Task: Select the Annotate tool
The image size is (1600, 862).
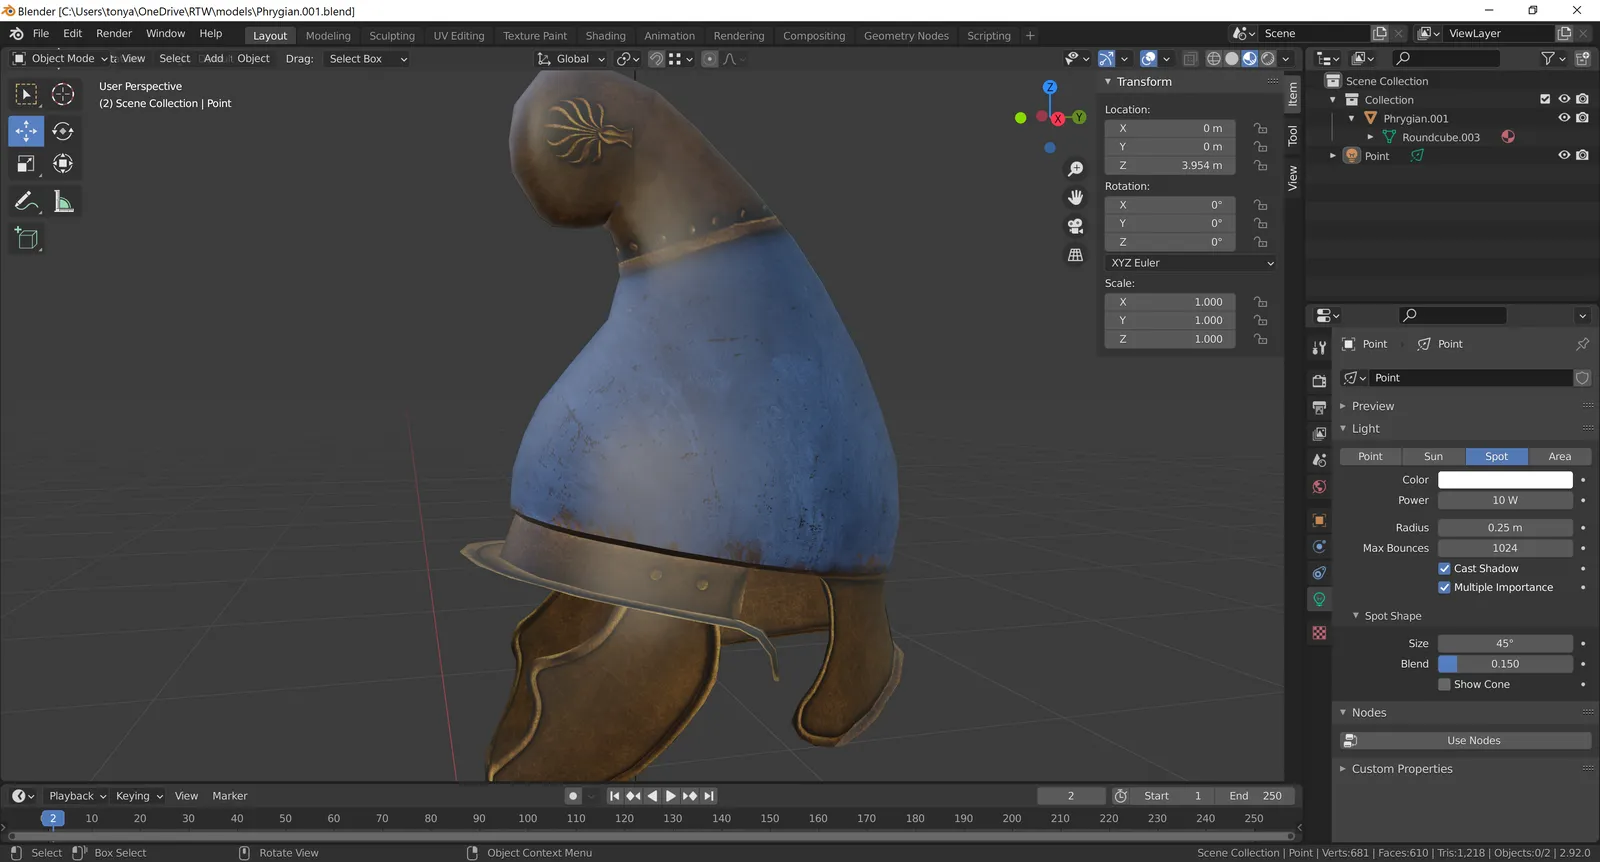Action: 26,202
